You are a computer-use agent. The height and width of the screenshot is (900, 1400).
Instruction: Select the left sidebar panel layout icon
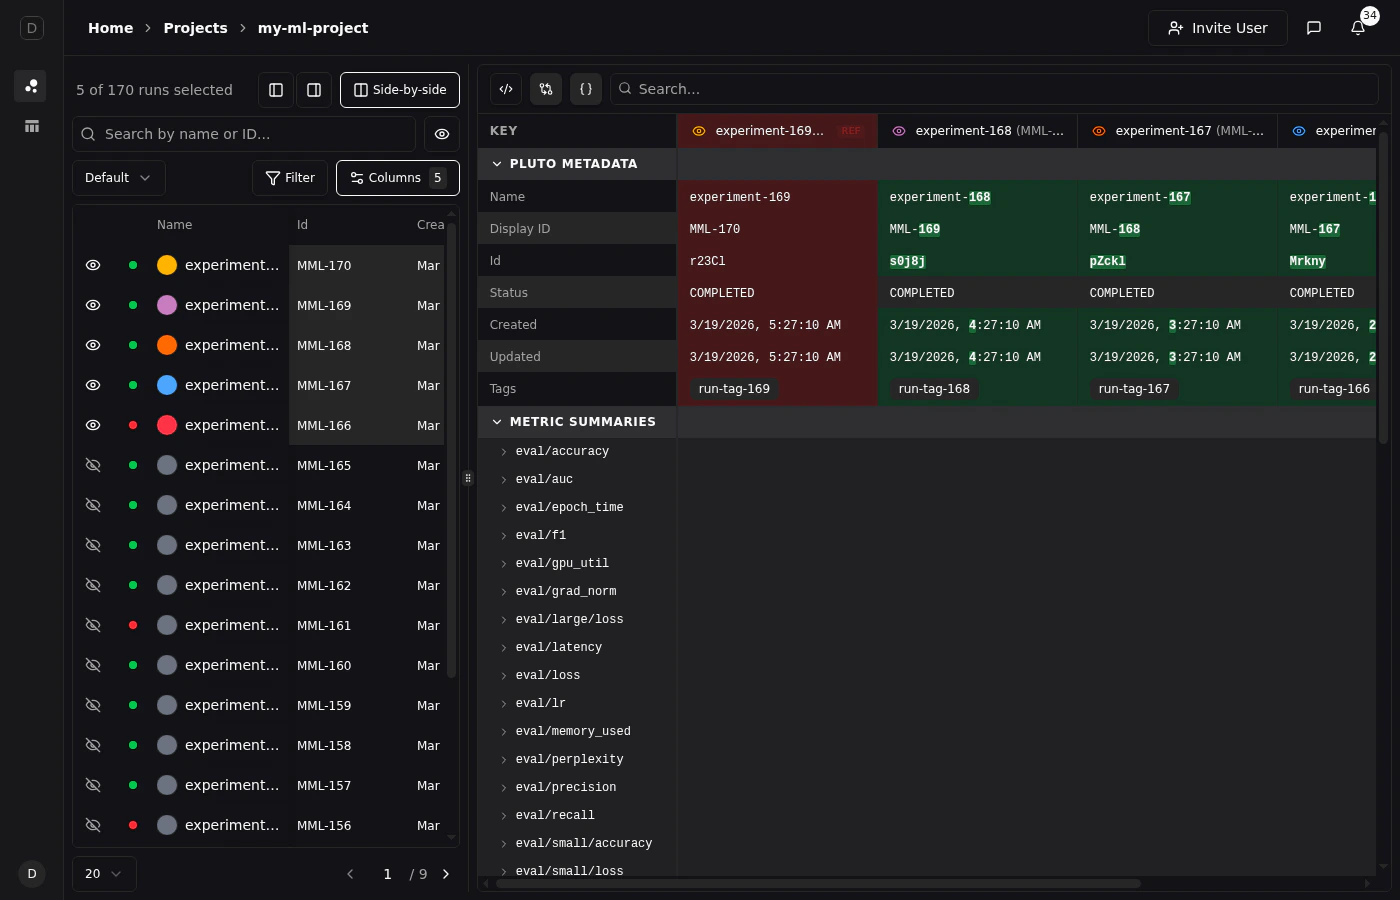(x=276, y=90)
